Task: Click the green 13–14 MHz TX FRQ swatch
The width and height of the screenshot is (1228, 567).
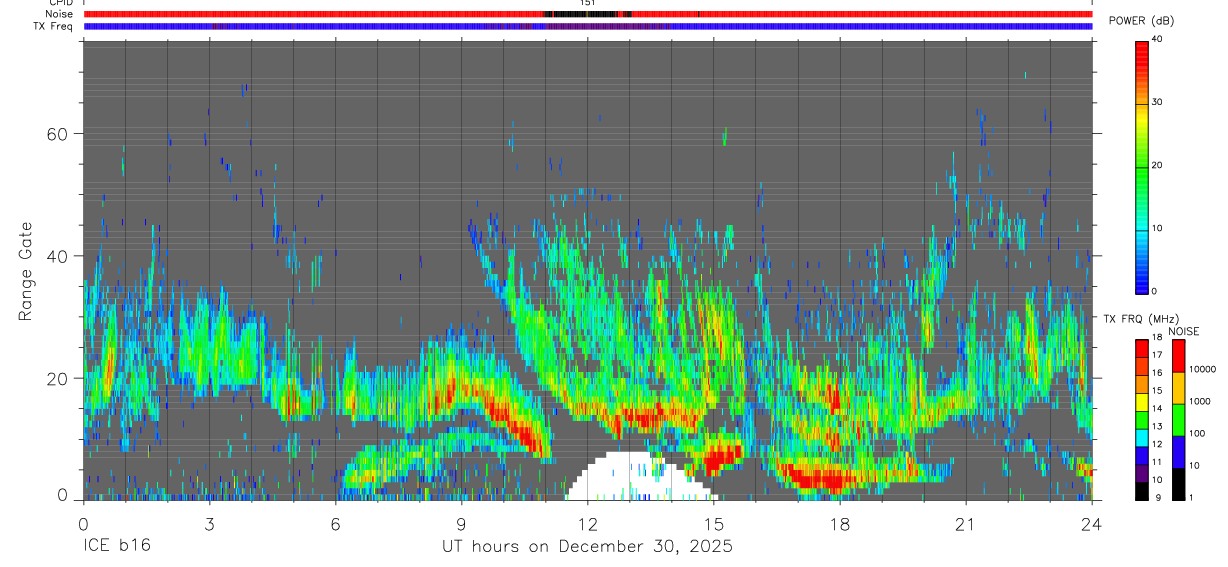Action: [1142, 420]
